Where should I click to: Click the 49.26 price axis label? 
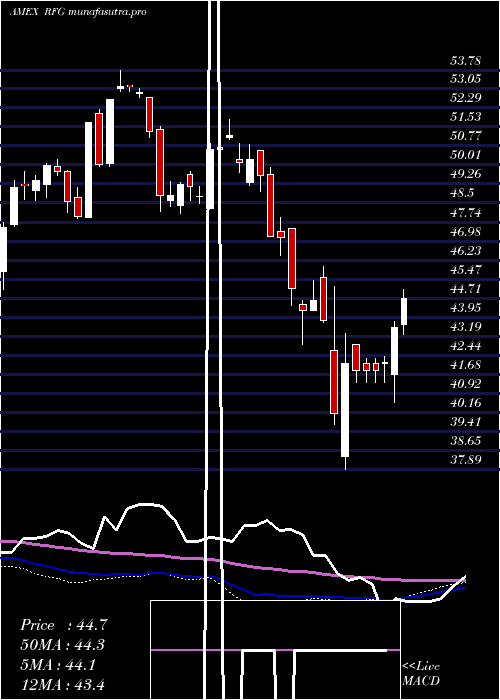click(x=465, y=174)
